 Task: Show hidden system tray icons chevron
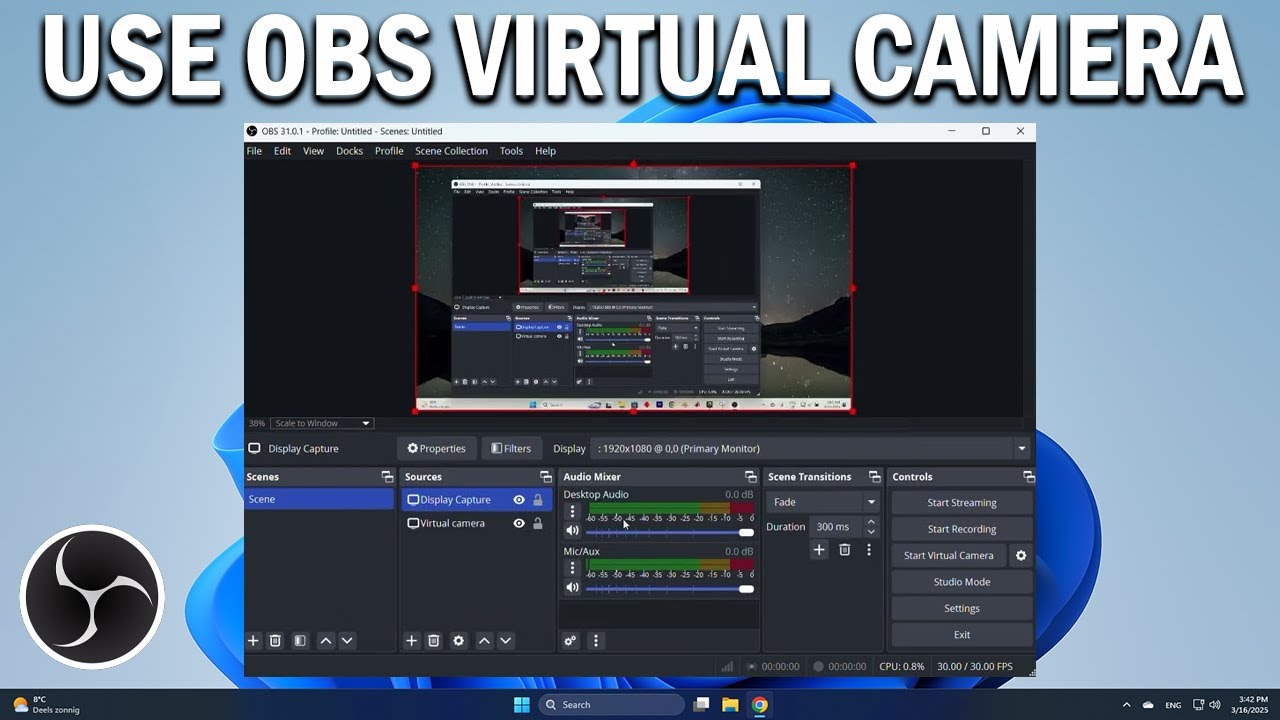1127,705
